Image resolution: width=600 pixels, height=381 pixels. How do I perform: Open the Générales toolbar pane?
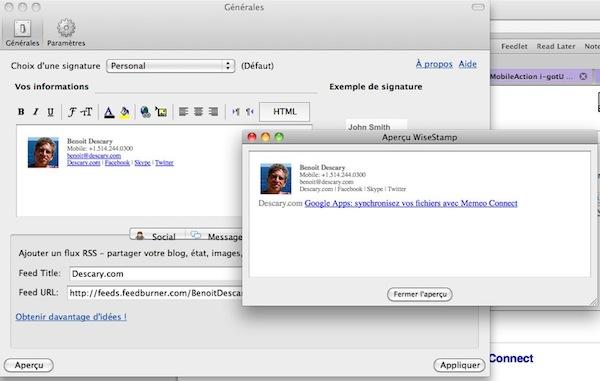point(22,34)
